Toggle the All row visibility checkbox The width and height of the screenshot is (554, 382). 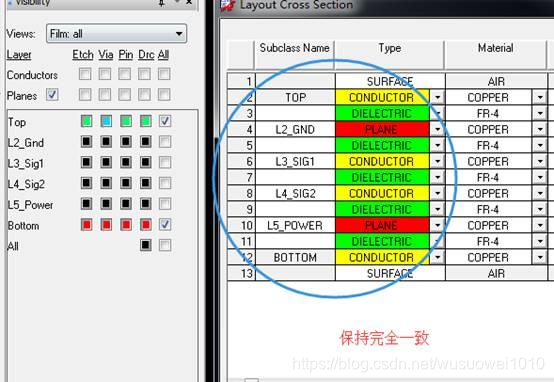165,245
